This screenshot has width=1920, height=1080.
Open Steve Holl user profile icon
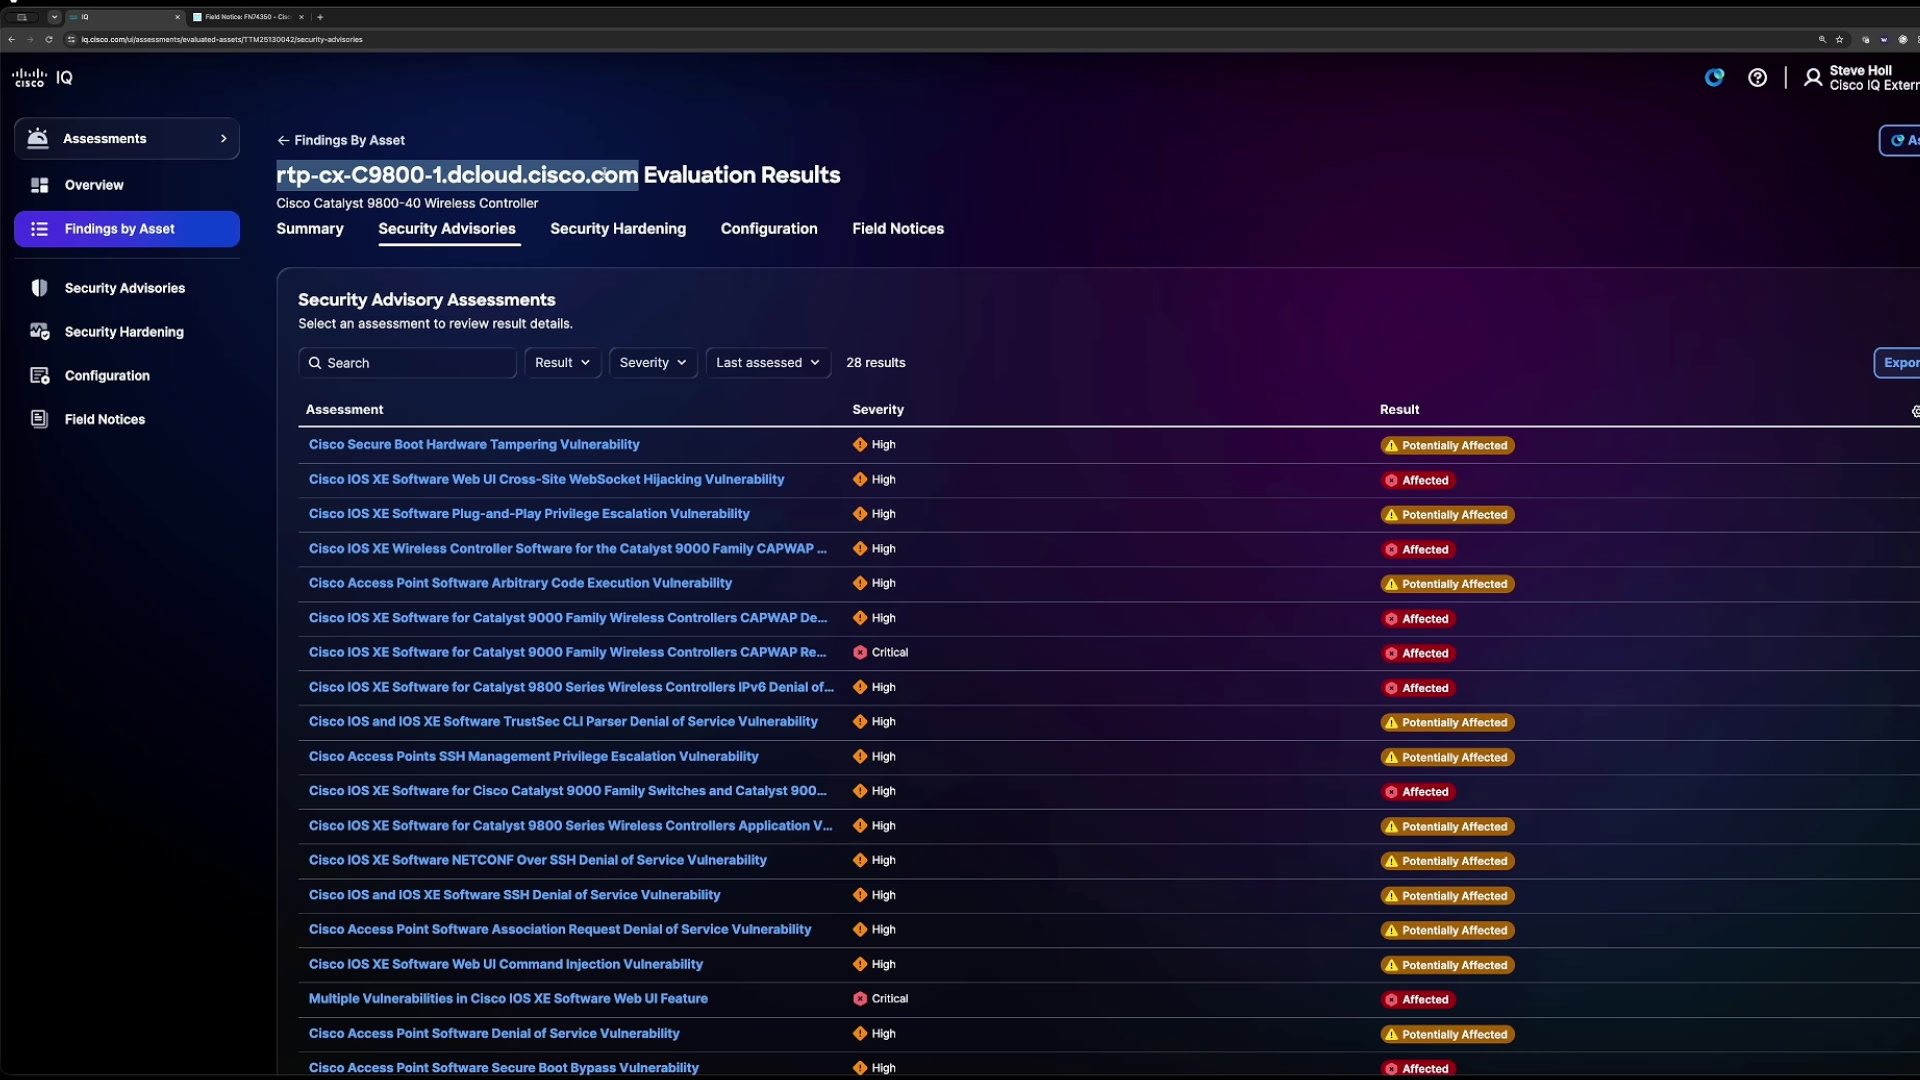[x=1812, y=78]
